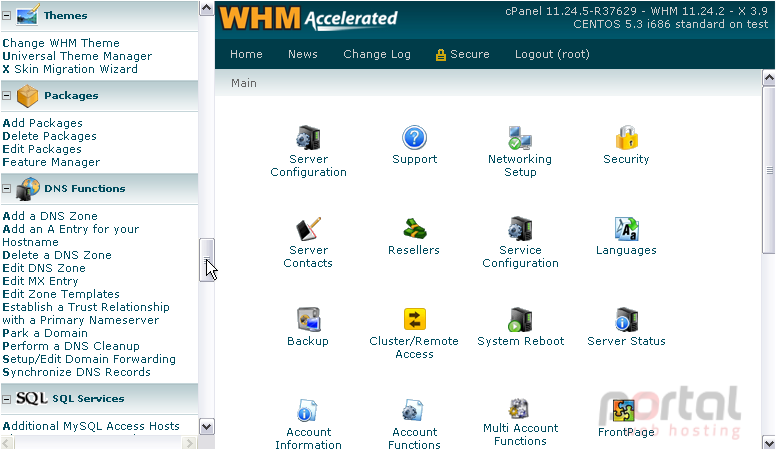776x450 pixels.
Task: Open the Networking Setup icon
Action: pyautogui.click(x=520, y=138)
